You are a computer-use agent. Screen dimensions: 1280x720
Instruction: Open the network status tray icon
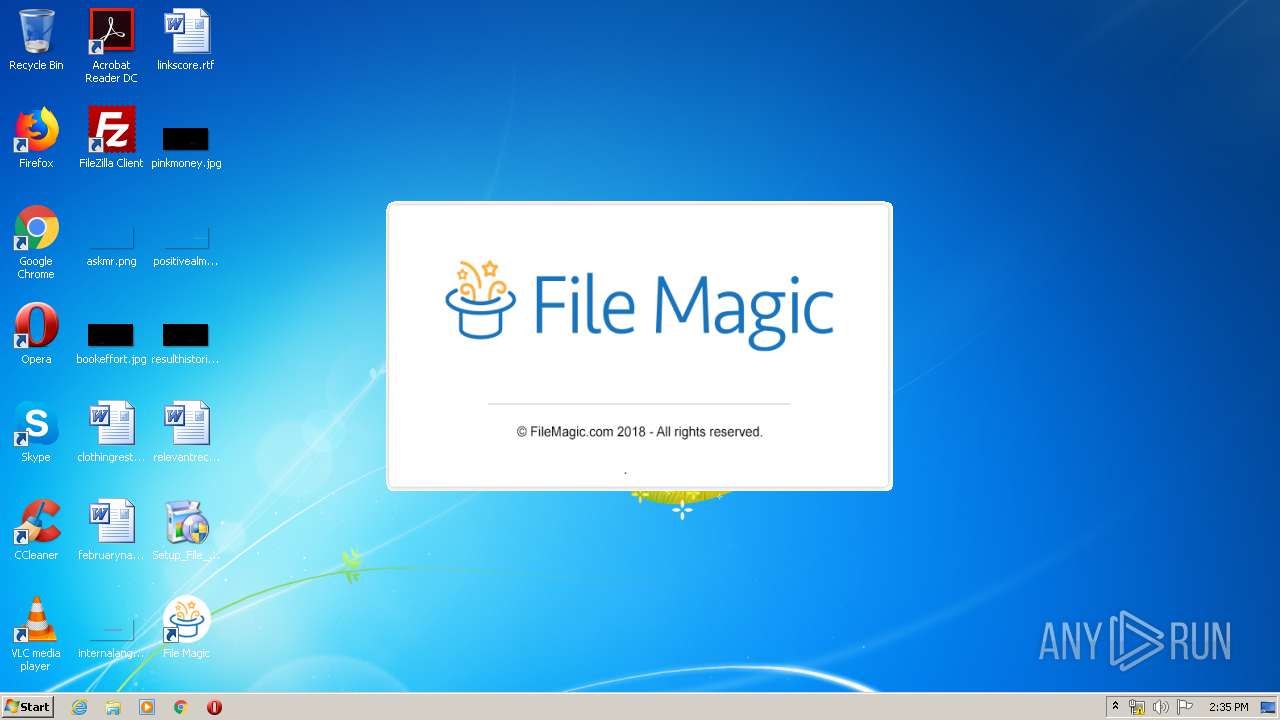1137,707
